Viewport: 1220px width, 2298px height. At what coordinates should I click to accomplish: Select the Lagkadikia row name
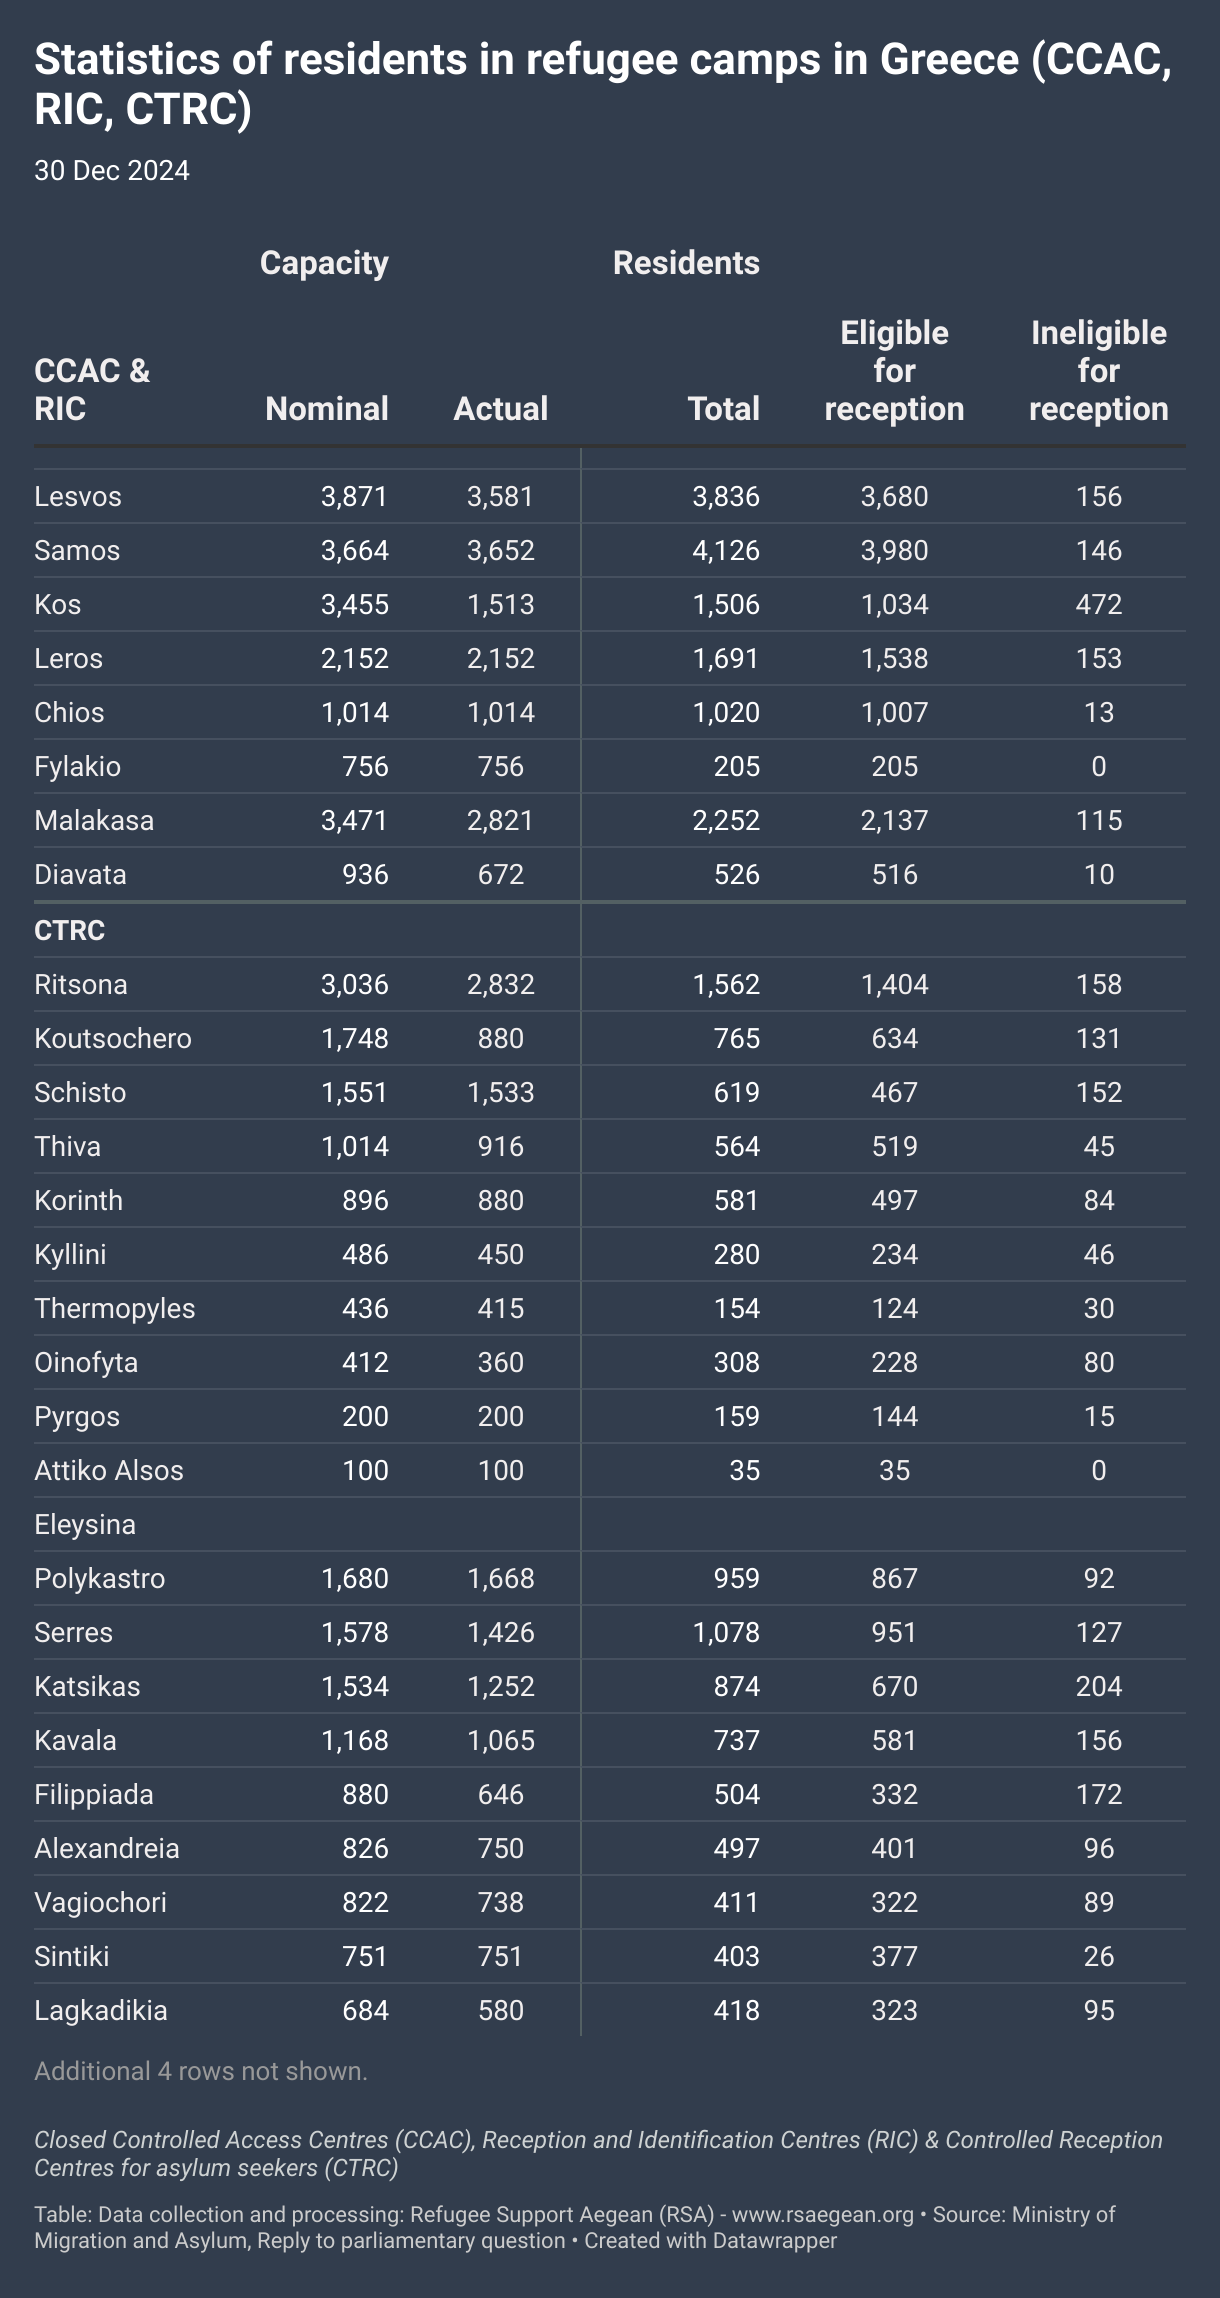(101, 2010)
